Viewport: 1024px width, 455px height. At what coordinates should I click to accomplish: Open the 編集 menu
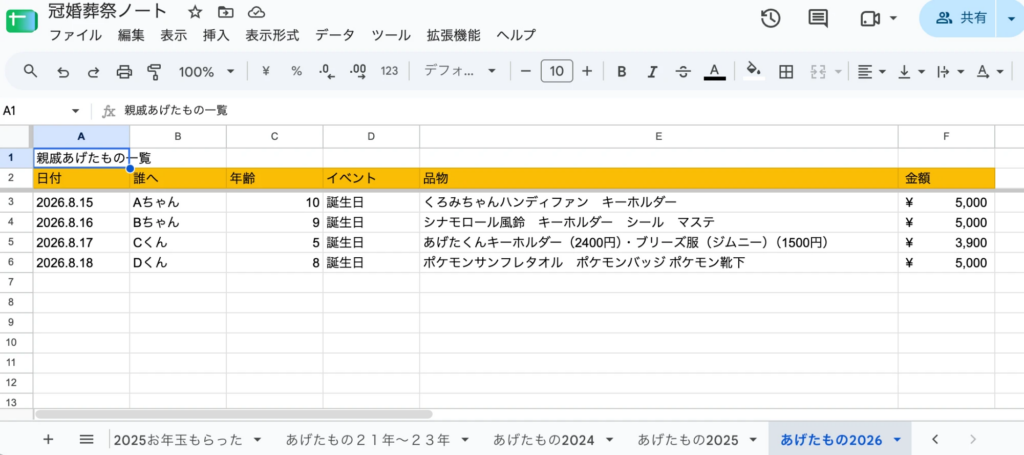131,35
